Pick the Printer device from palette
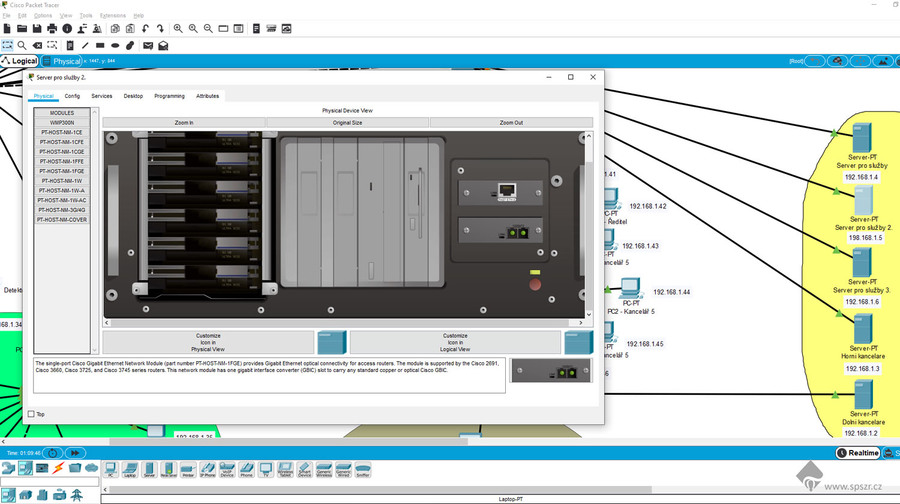 [x=188, y=470]
